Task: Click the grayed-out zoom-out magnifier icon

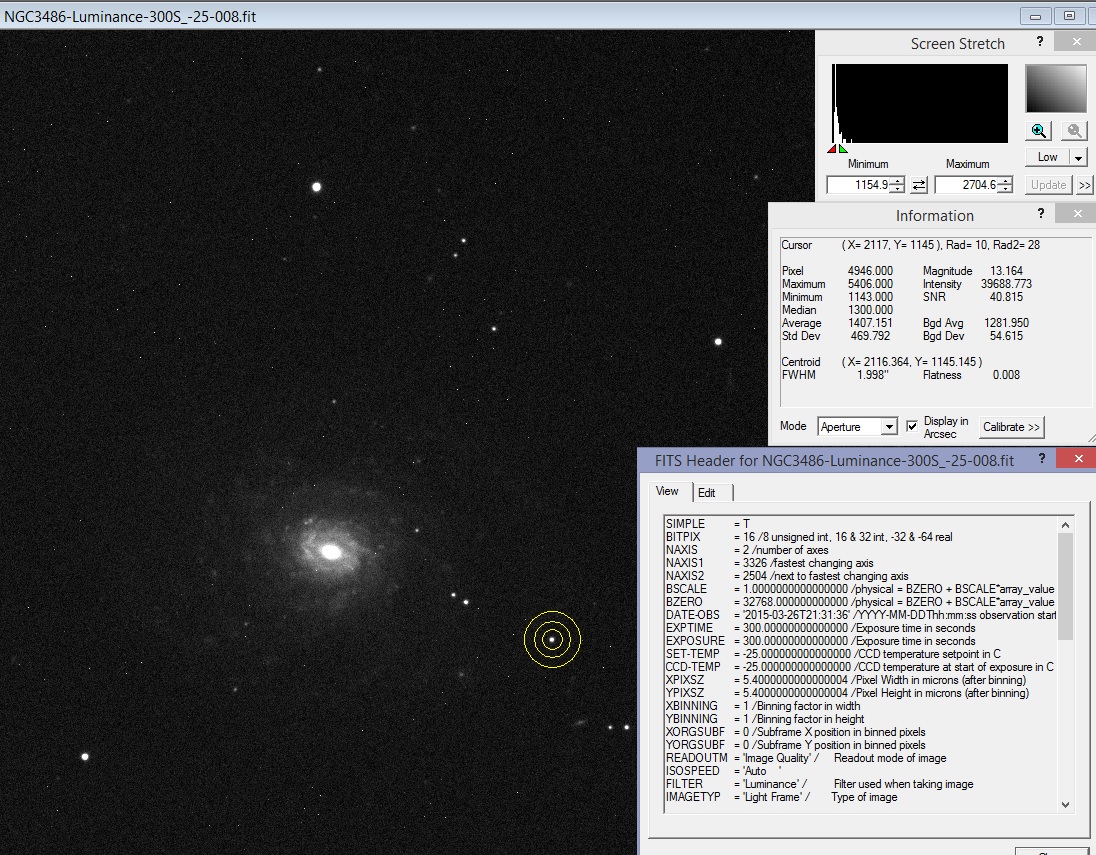Action: click(x=1073, y=130)
